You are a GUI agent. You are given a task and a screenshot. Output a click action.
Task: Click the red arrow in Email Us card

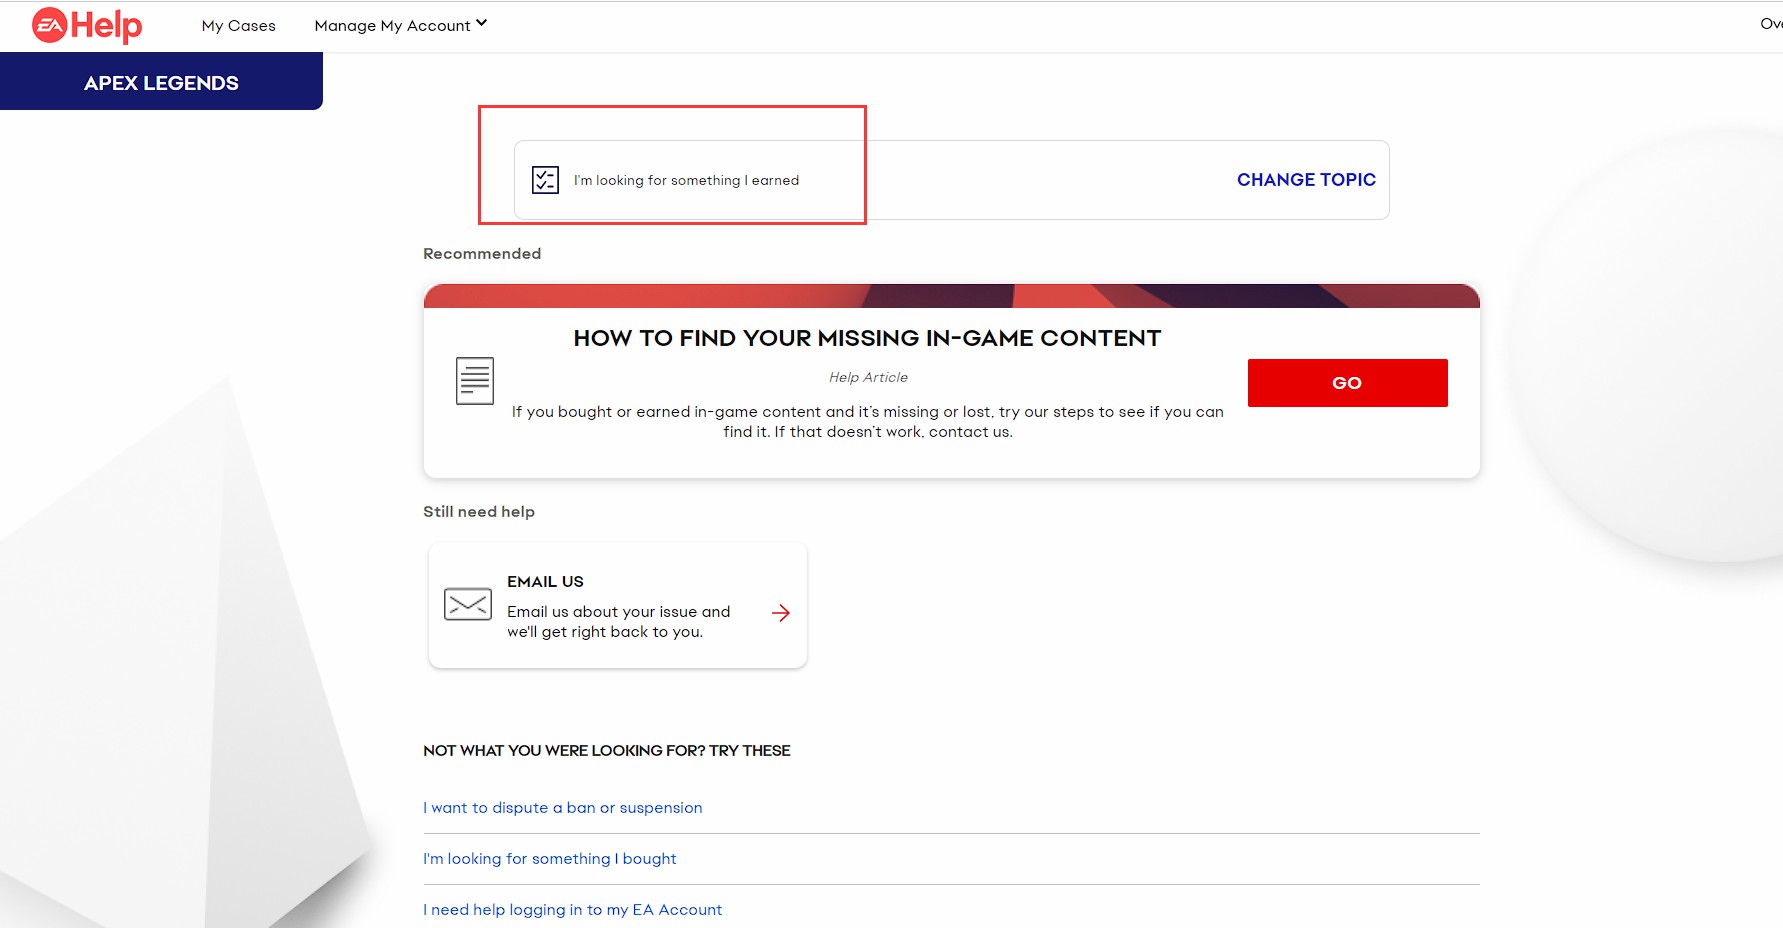pyautogui.click(x=781, y=613)
